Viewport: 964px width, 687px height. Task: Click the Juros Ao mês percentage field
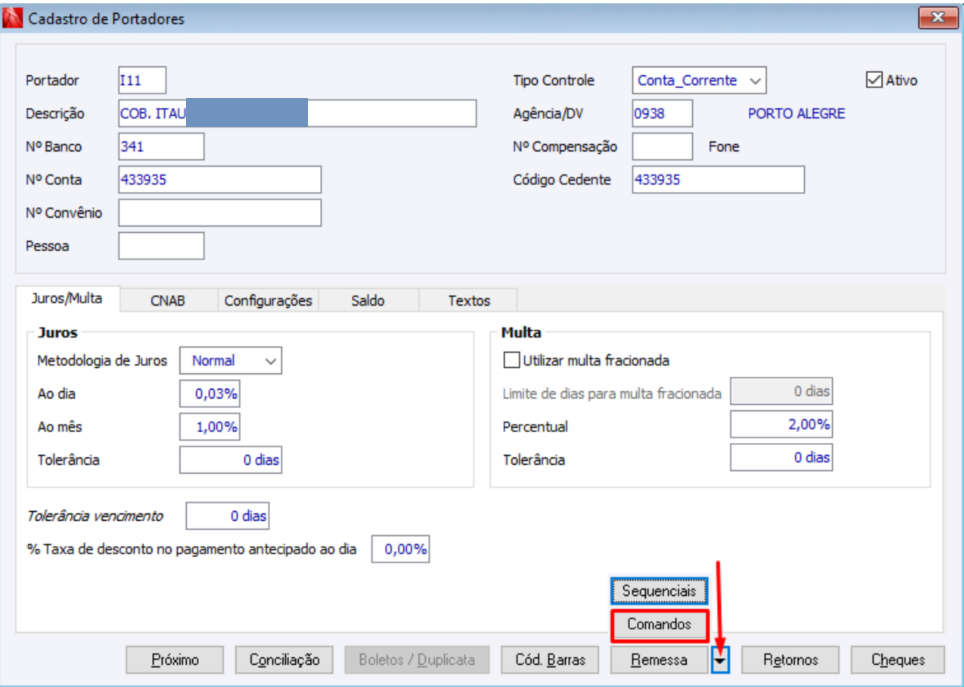click(210, 427)
